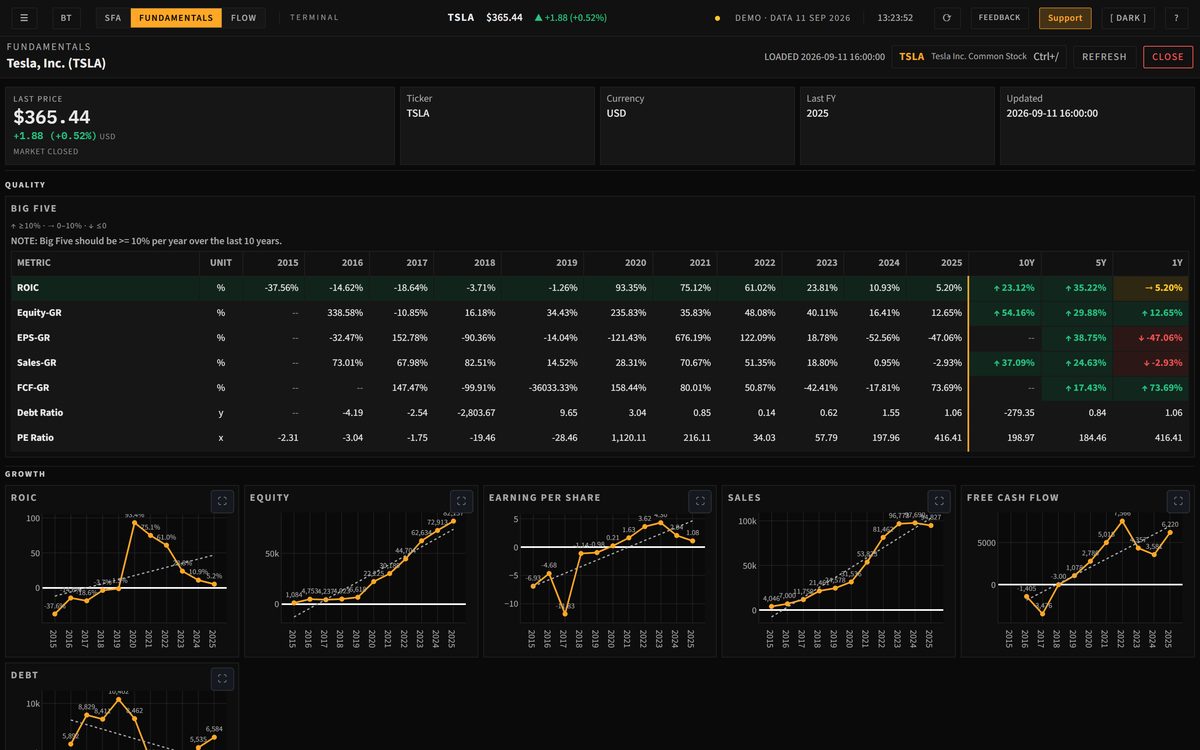Select the ROIC metric row label

click(28, 288)
